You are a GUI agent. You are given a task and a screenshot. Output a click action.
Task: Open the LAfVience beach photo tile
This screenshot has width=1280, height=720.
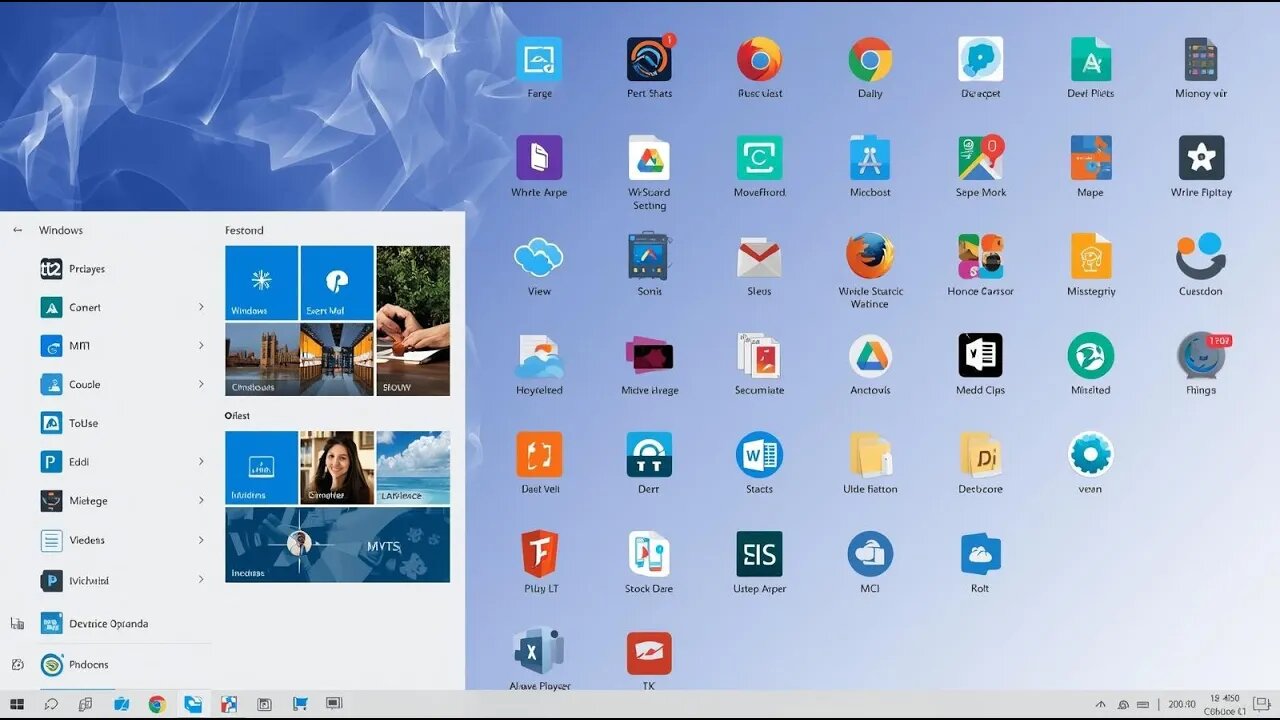click(413, 467)
